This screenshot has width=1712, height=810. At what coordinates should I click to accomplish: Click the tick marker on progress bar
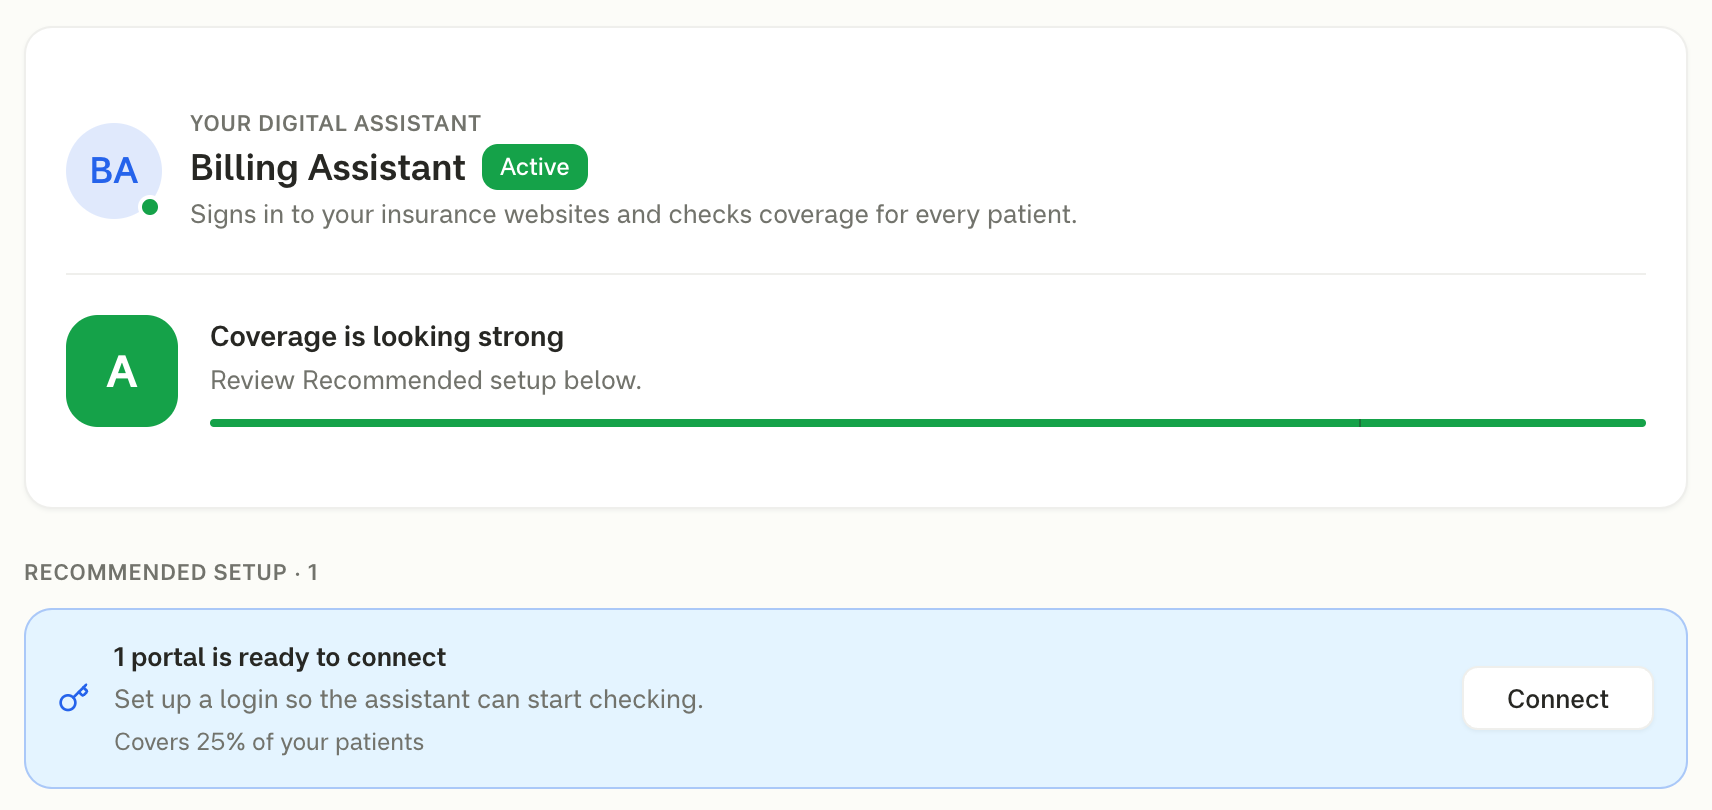click(1360, 423)
